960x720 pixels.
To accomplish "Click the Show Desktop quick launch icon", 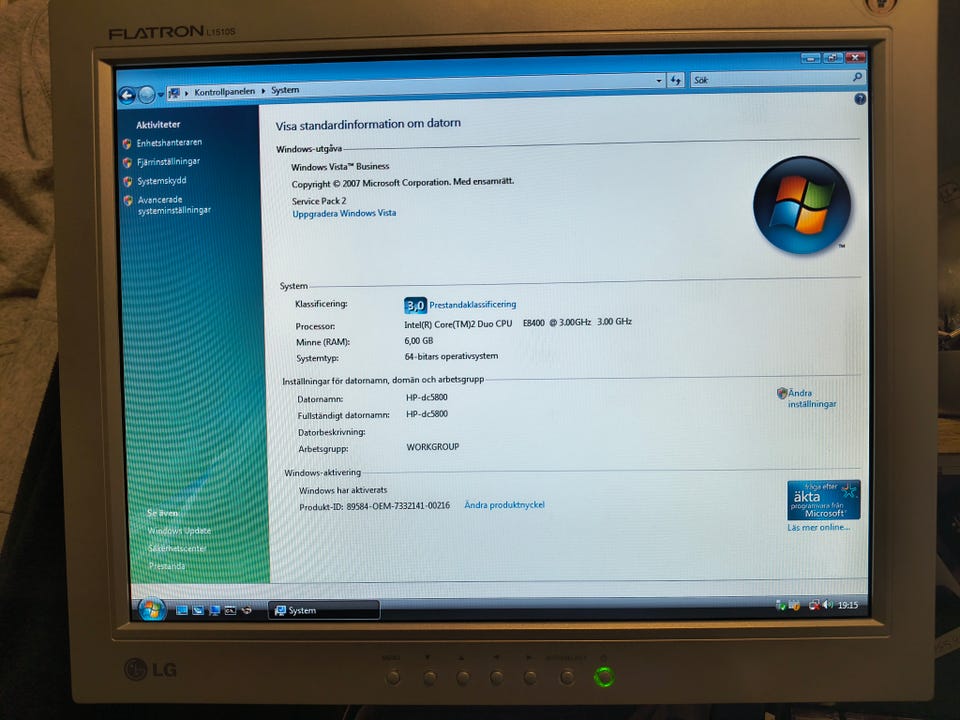I will 182,610.
